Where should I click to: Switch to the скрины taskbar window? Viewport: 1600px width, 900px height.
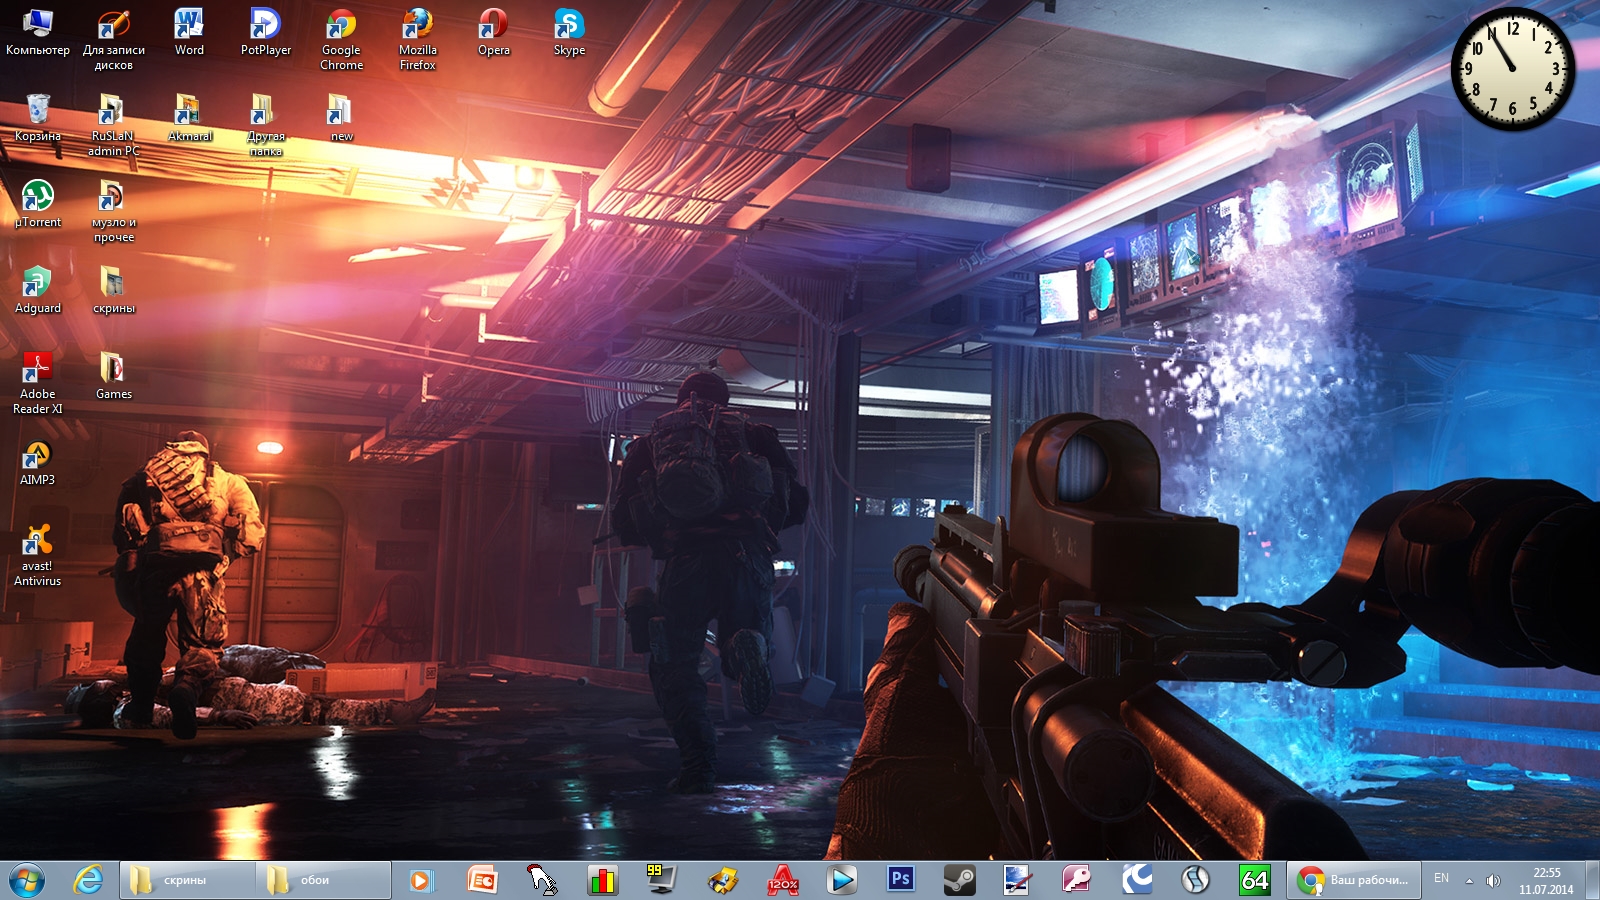[186, 880]
